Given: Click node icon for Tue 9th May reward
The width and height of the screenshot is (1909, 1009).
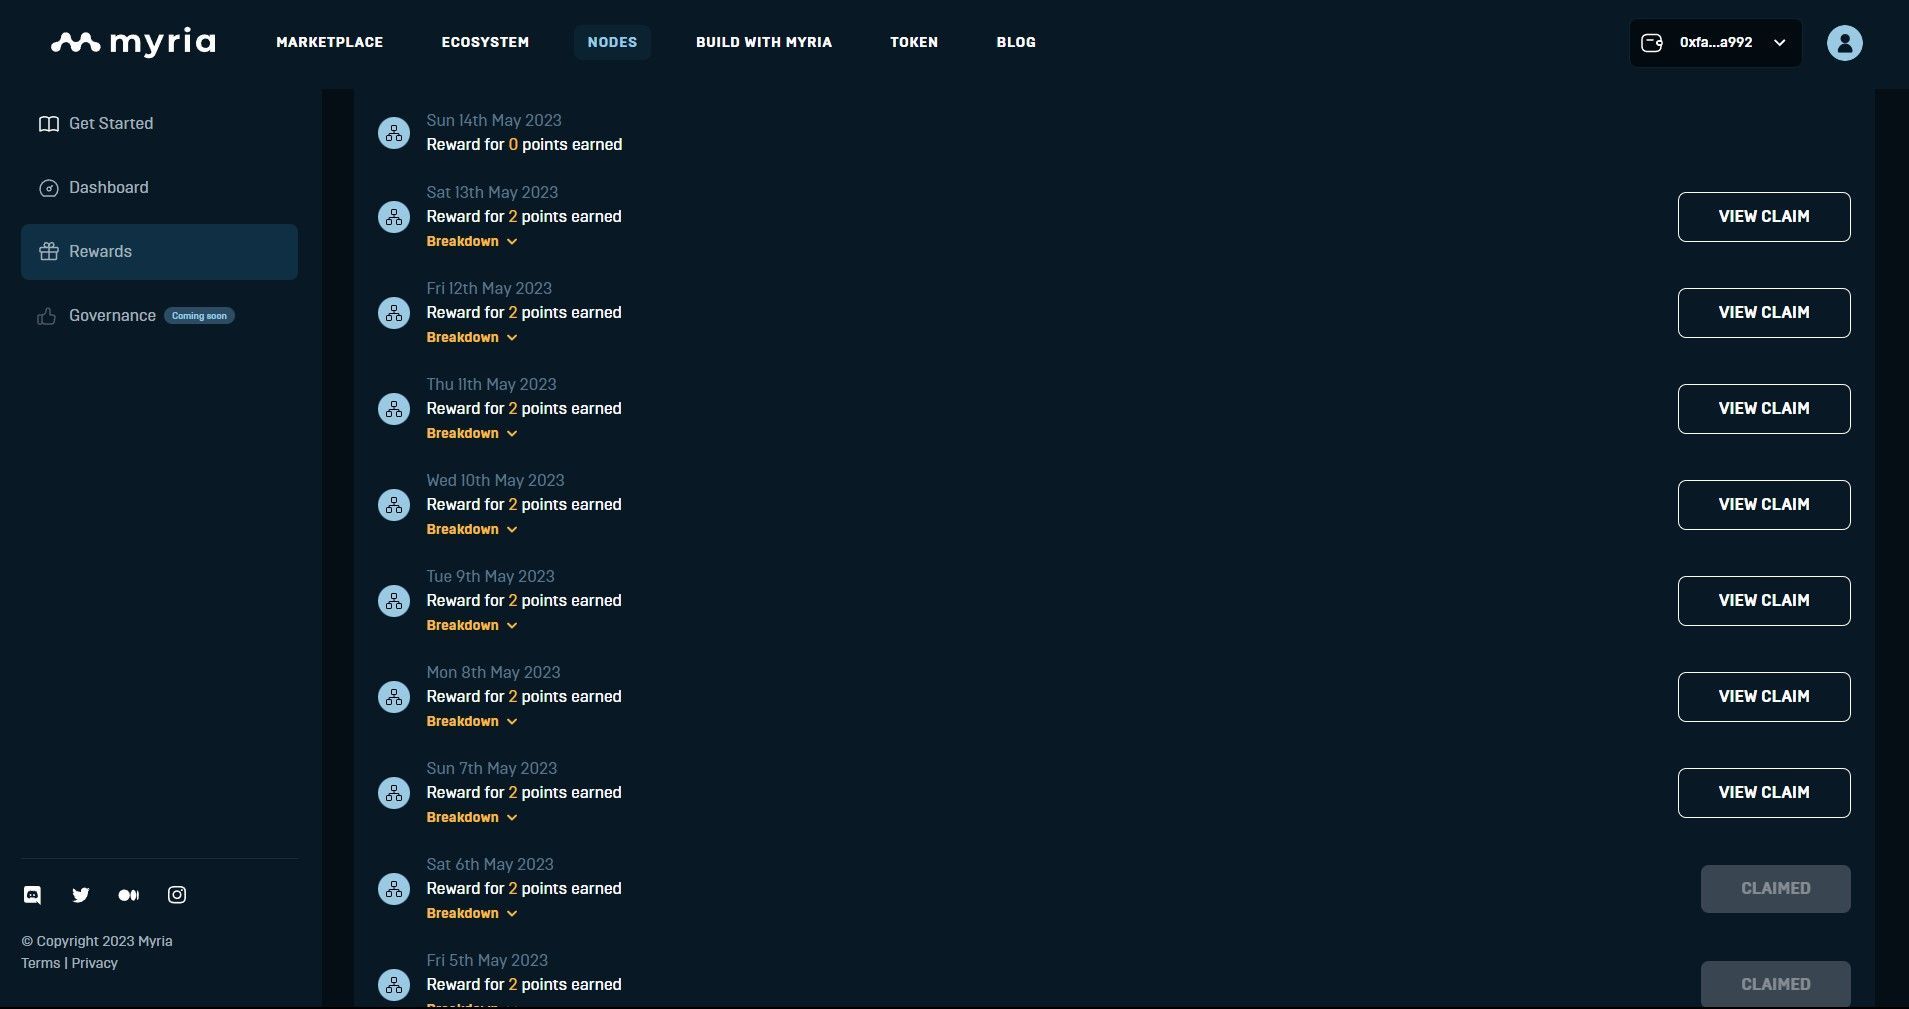Looking at the screenshot, I should click(x=394, y=601).
